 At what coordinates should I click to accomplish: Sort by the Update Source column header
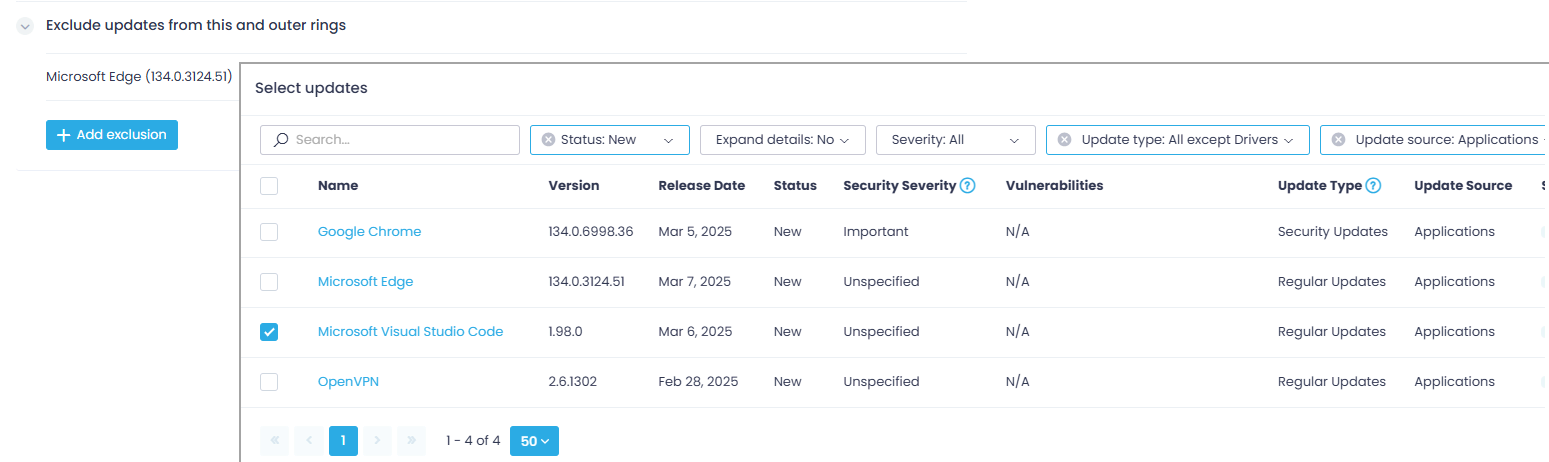[x=1463, y=185]
